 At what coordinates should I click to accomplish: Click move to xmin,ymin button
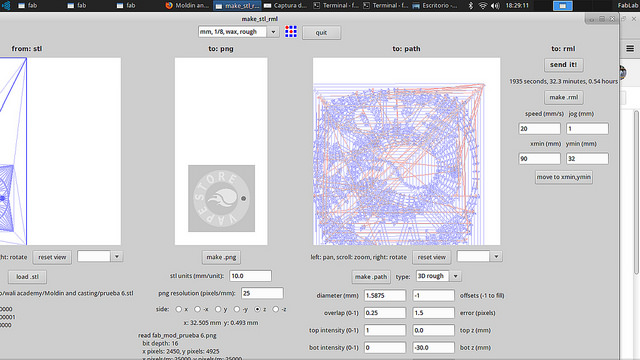(563, 177)
